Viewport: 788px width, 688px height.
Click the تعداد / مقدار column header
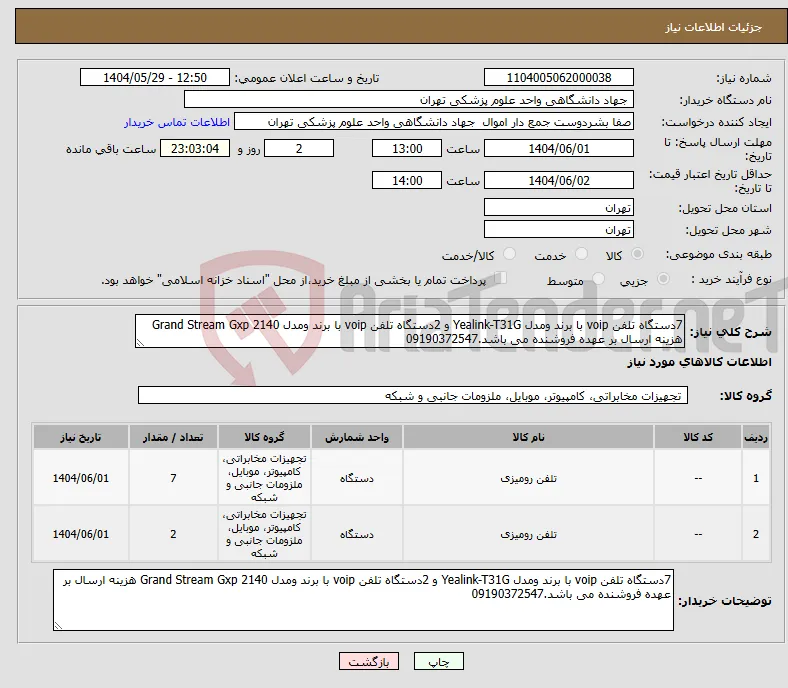(173, 437)
